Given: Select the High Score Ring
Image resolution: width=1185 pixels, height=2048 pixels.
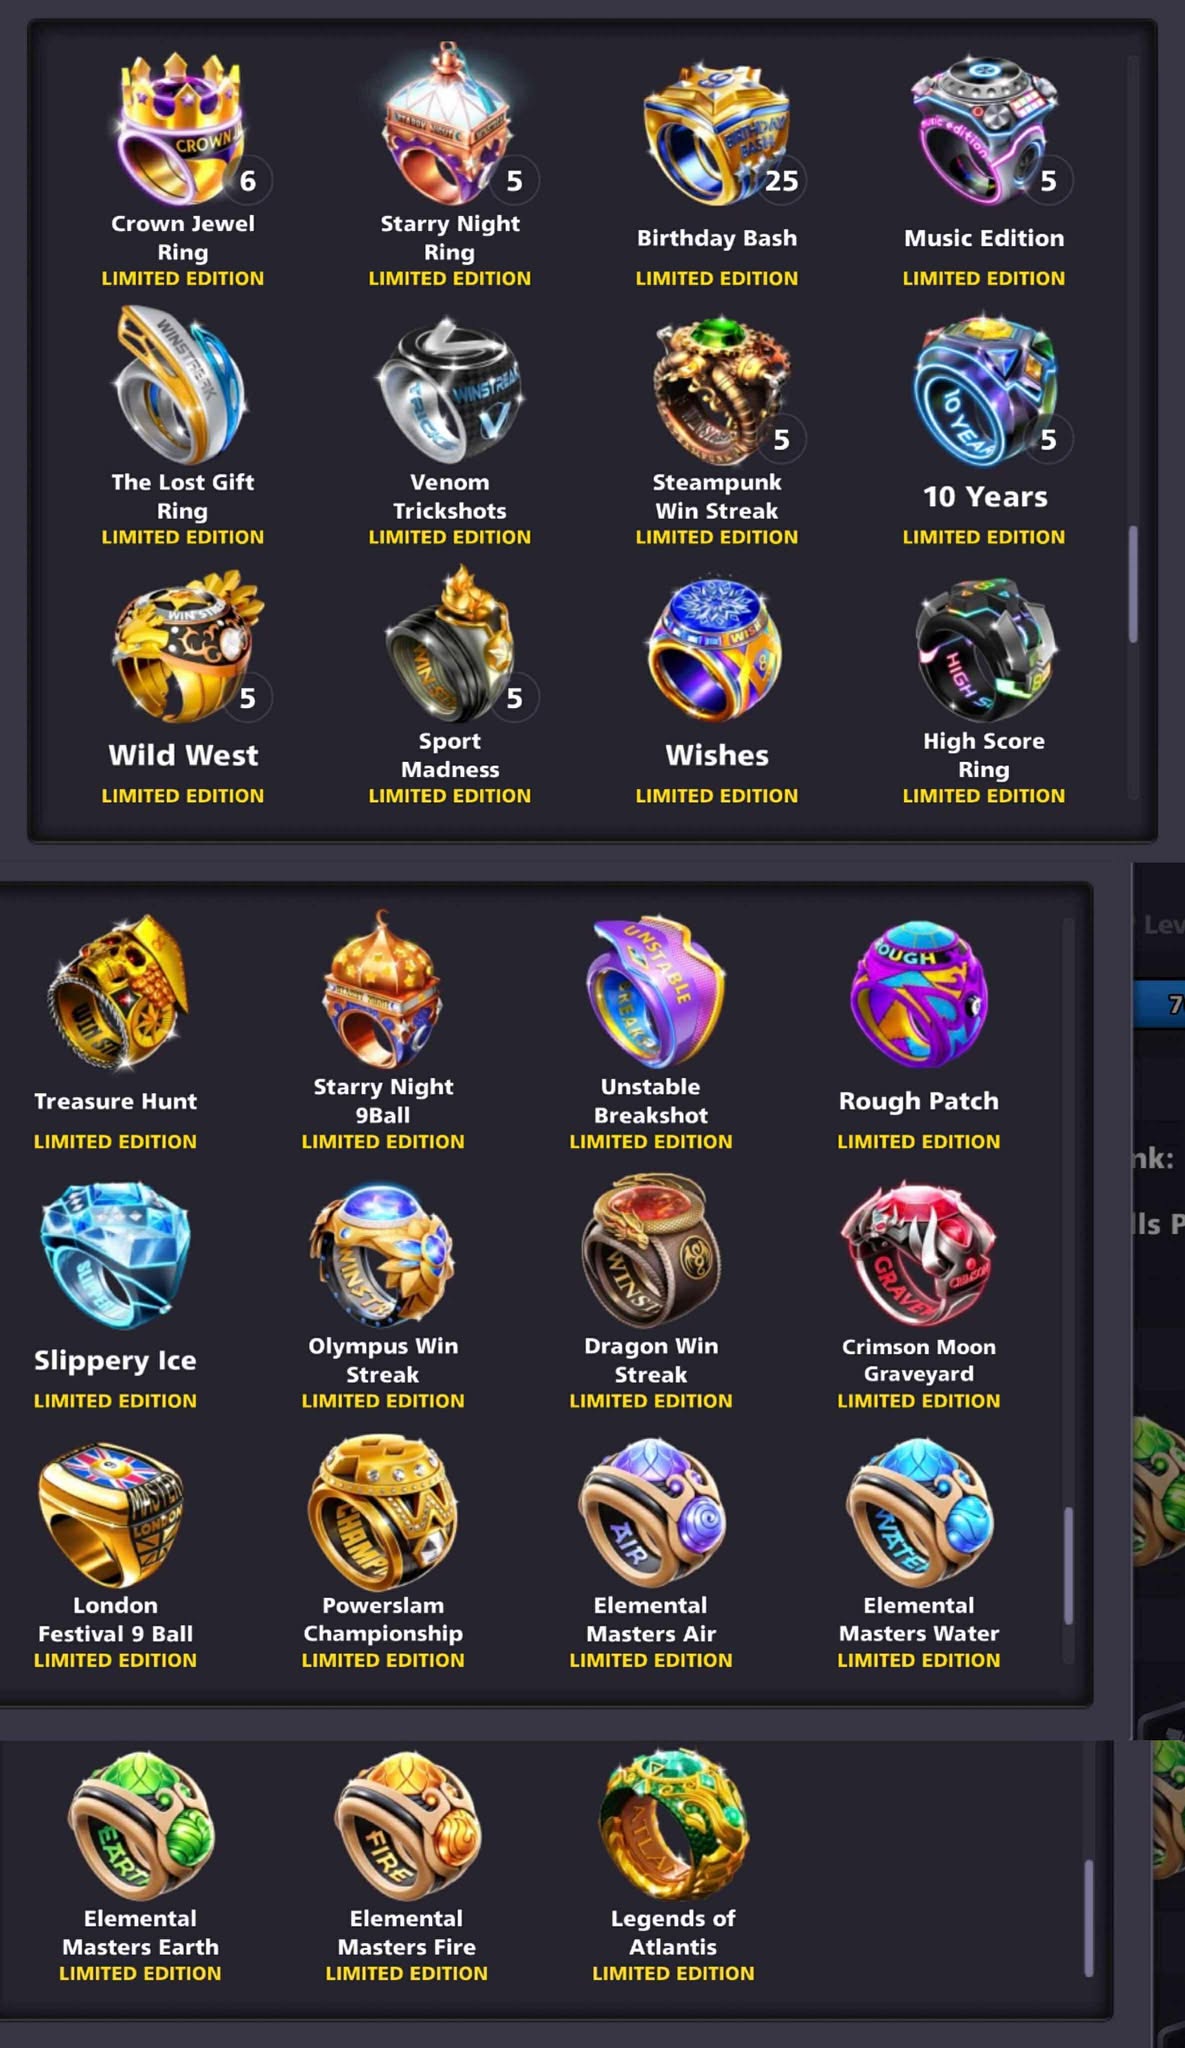Looking at the screenshot, I should click(986, 650).
